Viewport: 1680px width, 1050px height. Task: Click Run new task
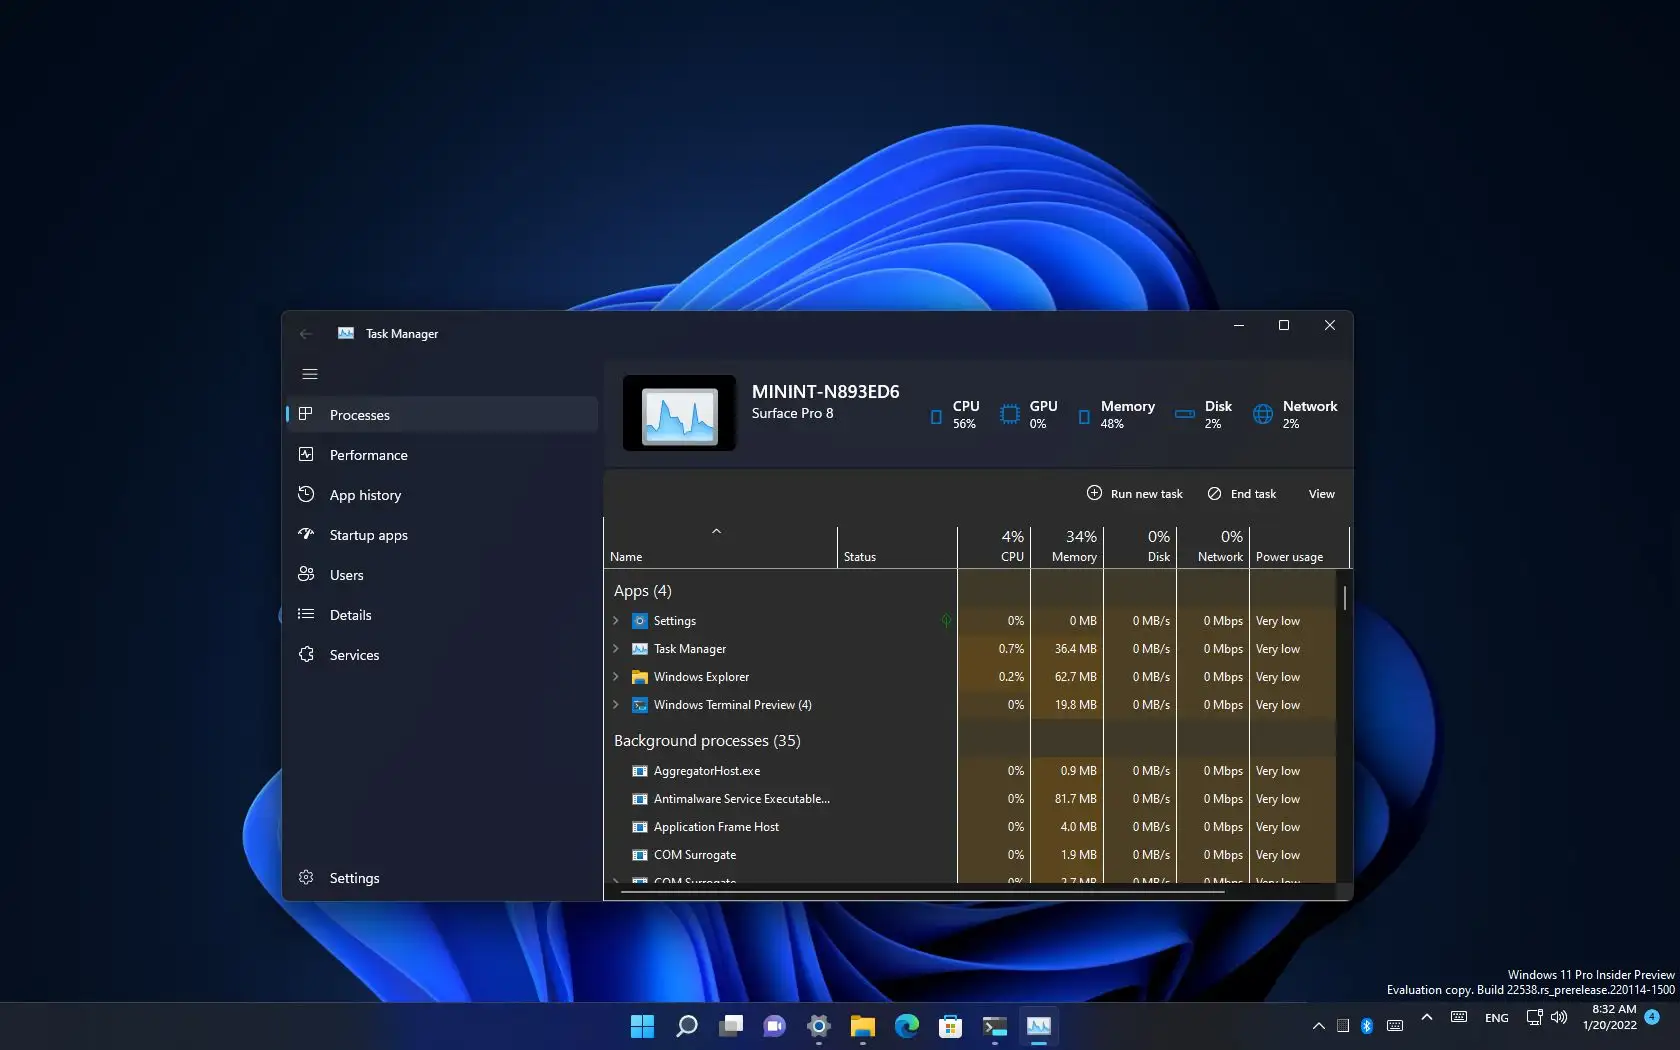1135,493
